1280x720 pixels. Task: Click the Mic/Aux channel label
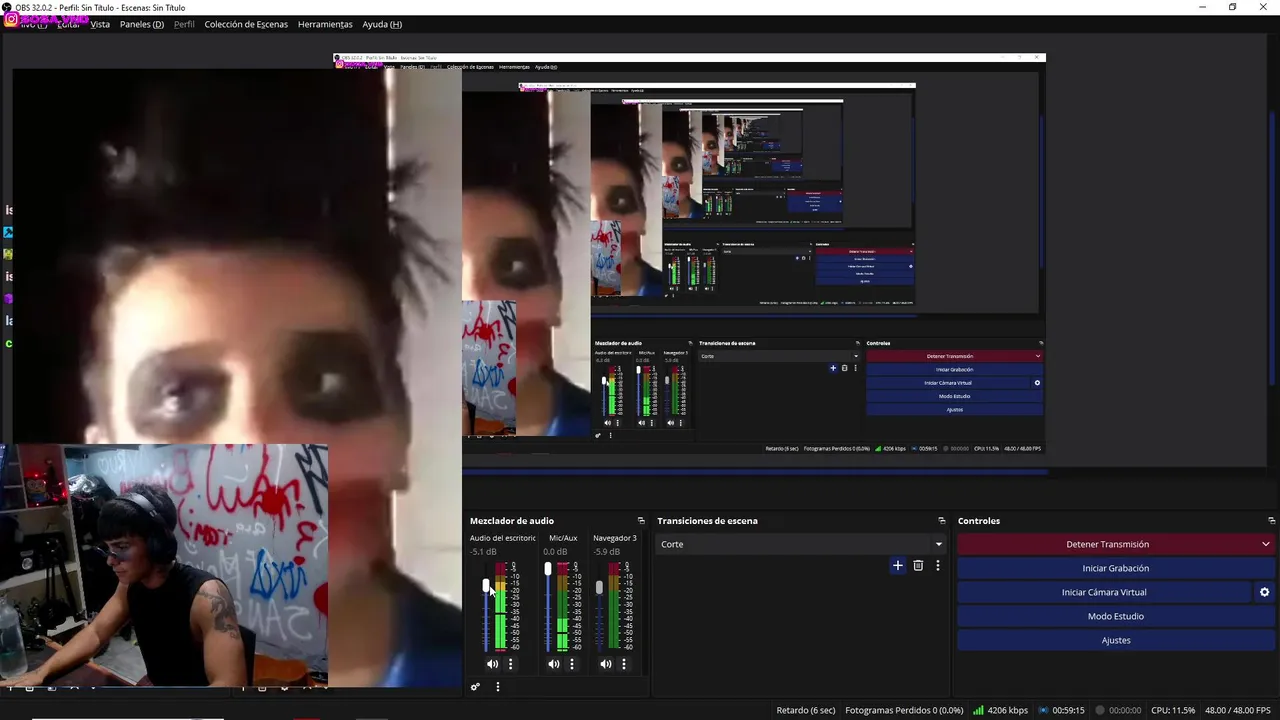coord(563,538)
